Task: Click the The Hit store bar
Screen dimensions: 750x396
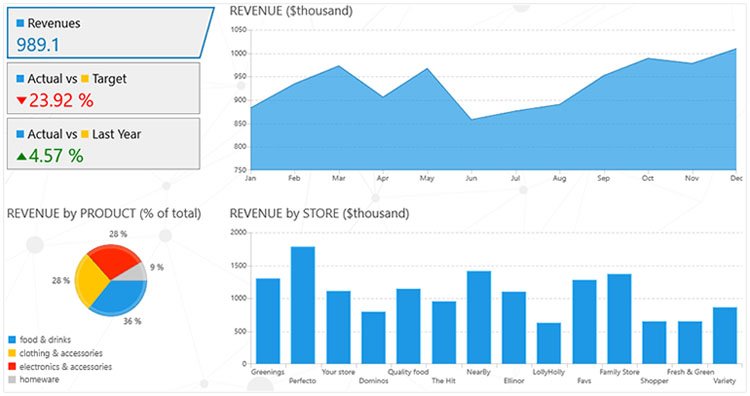Action: pos(444,332)
